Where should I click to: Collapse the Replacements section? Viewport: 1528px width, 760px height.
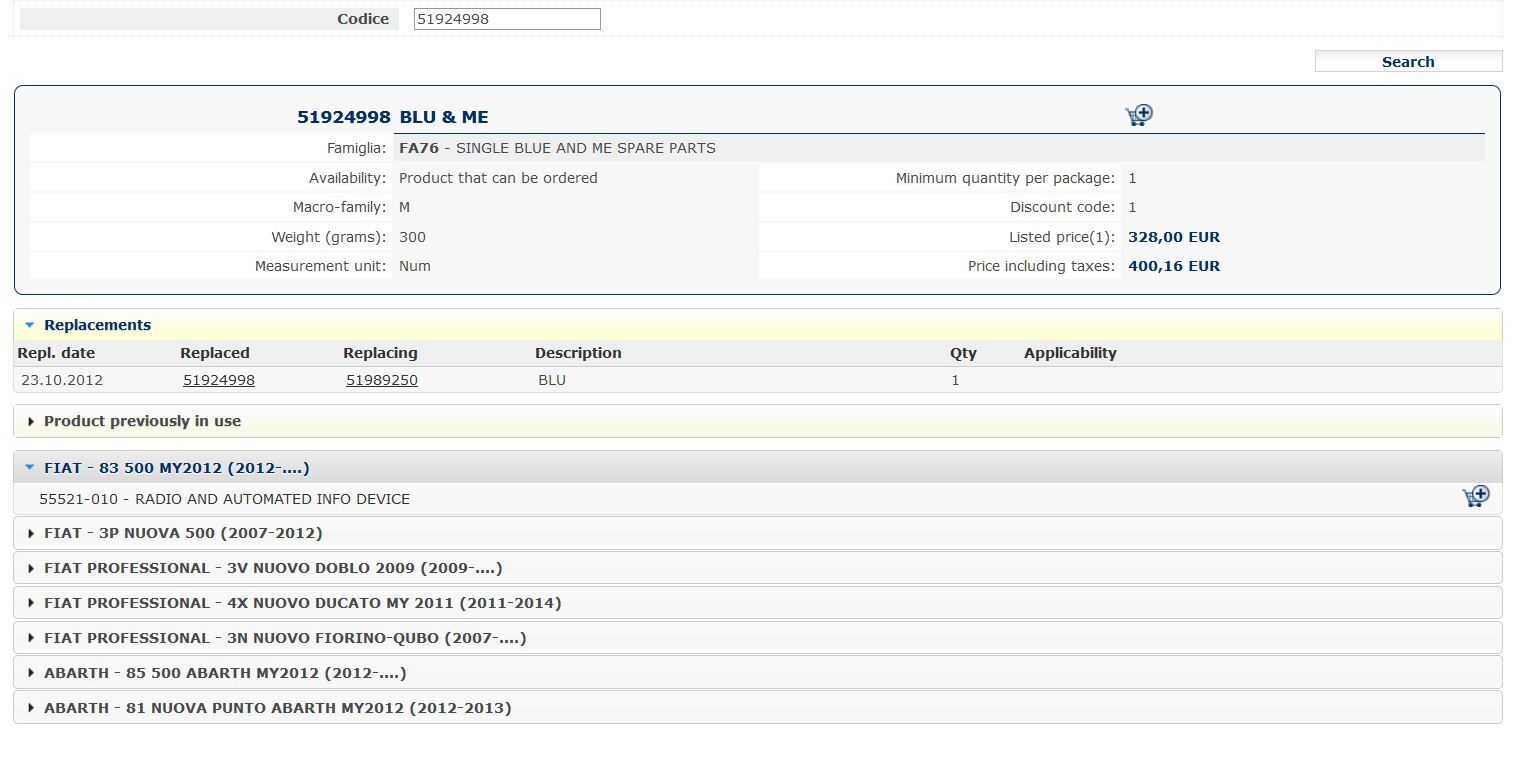[x=758, y=325]
